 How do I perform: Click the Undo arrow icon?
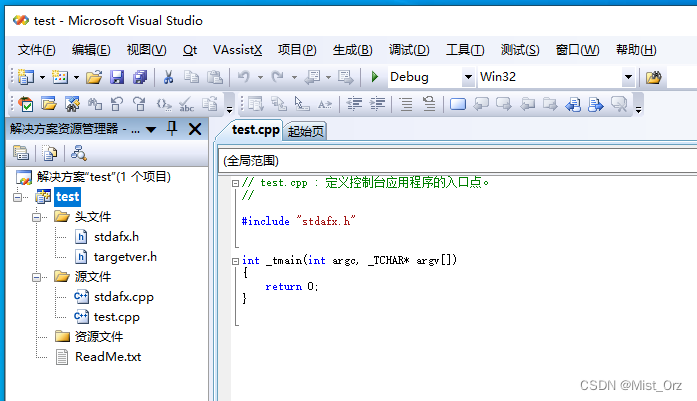(244, 77)
